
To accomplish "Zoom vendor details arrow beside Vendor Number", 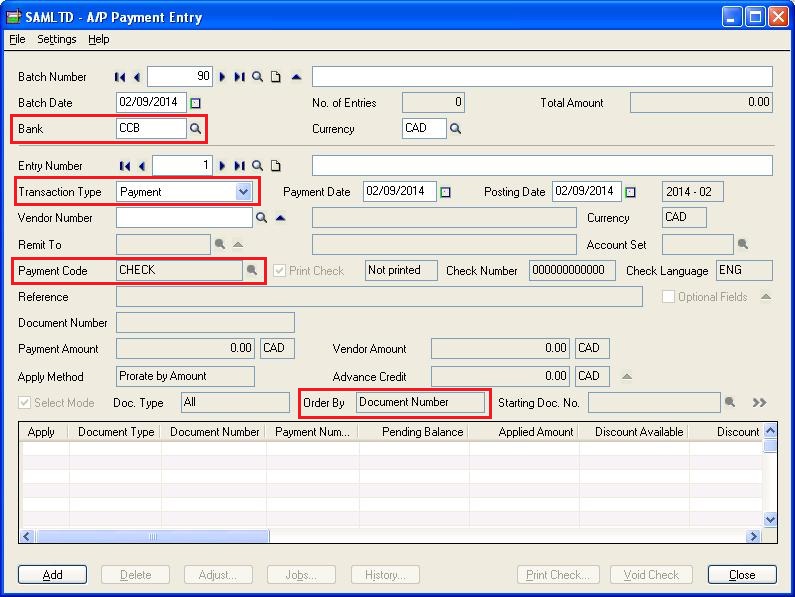I will point(280,218).
